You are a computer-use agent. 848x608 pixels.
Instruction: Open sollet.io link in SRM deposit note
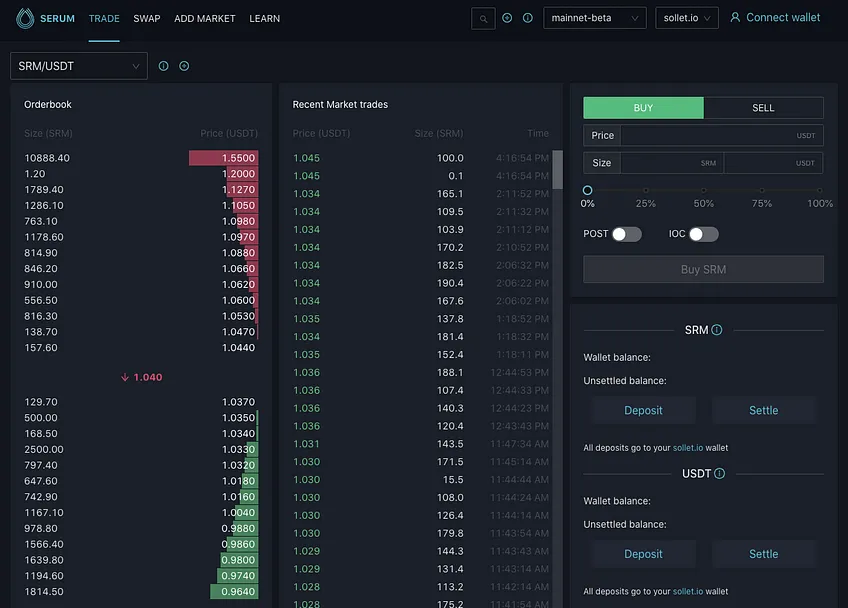688,448
